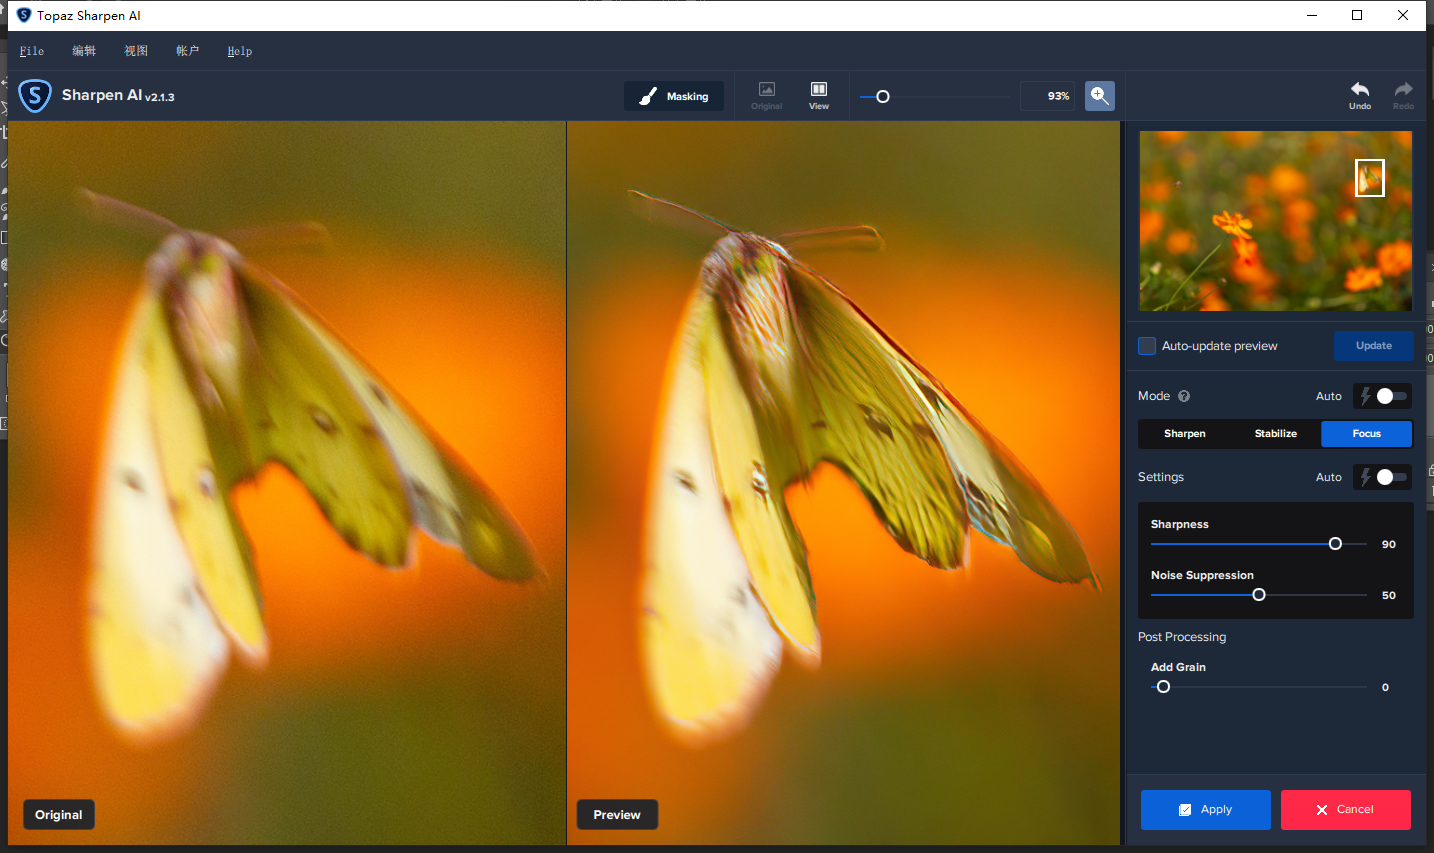Click the zoom magnifier icon
Screen dimensions: 1434x853
[x=1100, y=96]
